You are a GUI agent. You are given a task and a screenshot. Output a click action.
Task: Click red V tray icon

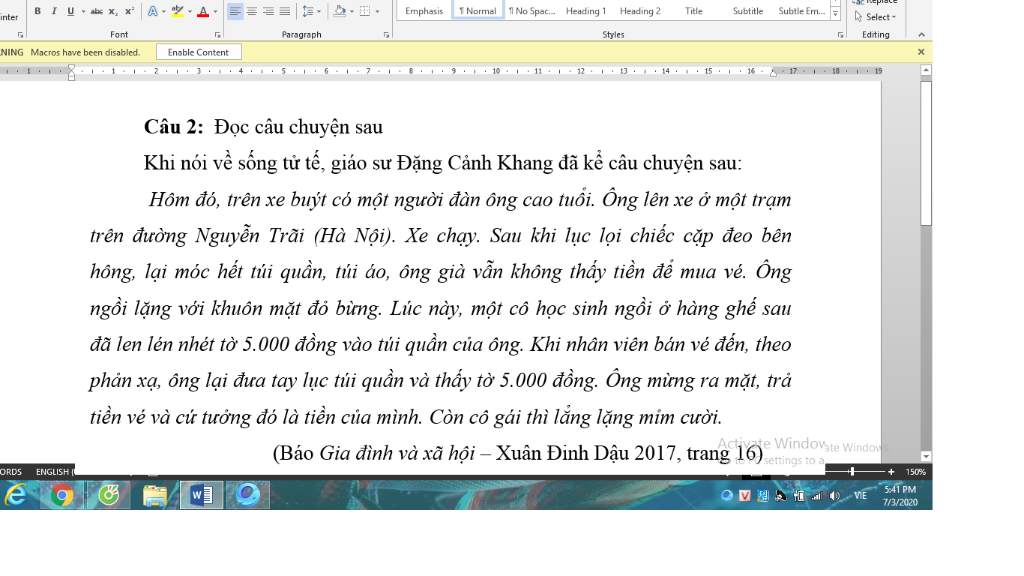(x=744, y=496)
